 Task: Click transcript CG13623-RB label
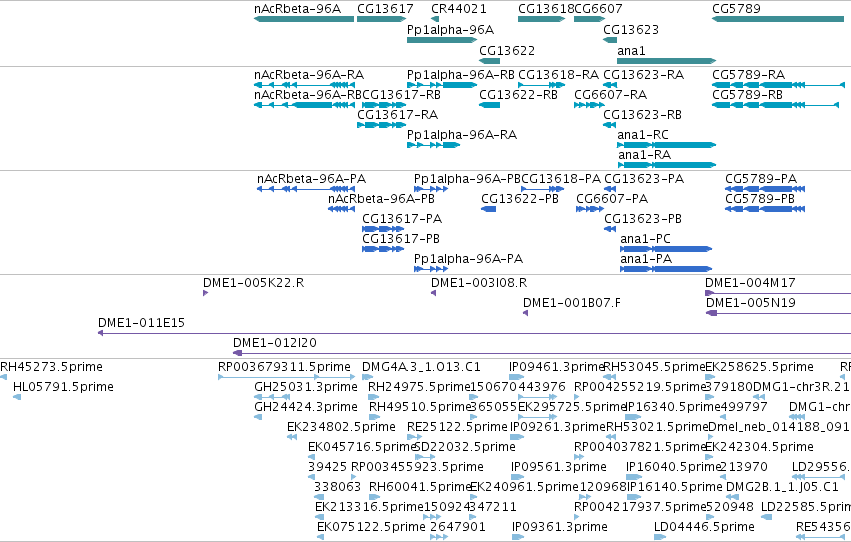click(x=643, y=115)
